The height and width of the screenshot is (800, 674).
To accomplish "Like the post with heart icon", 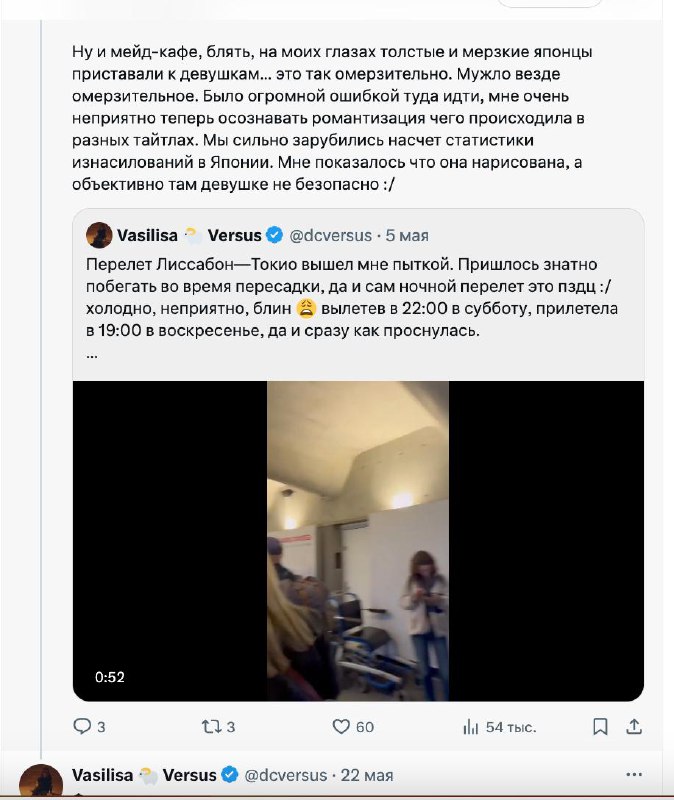I will click(341, 726).
